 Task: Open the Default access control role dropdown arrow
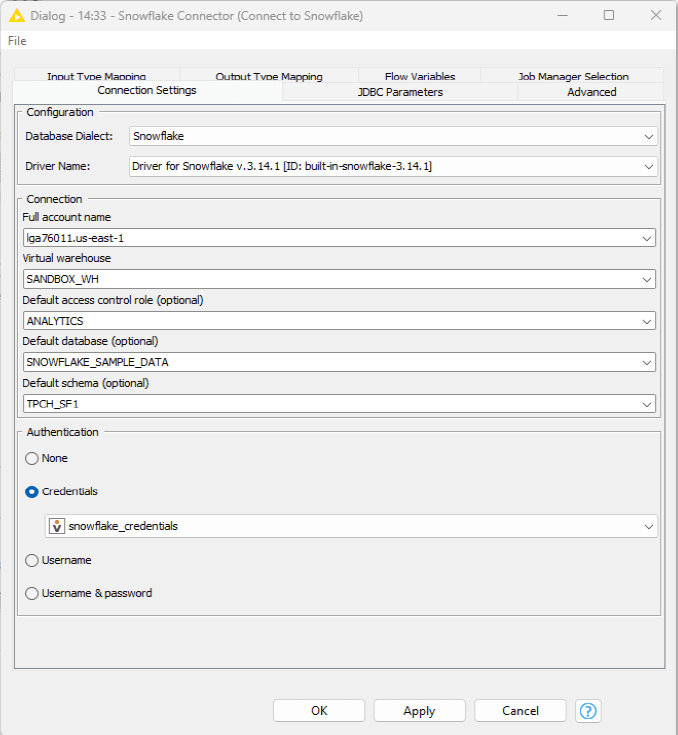[647, 321]
